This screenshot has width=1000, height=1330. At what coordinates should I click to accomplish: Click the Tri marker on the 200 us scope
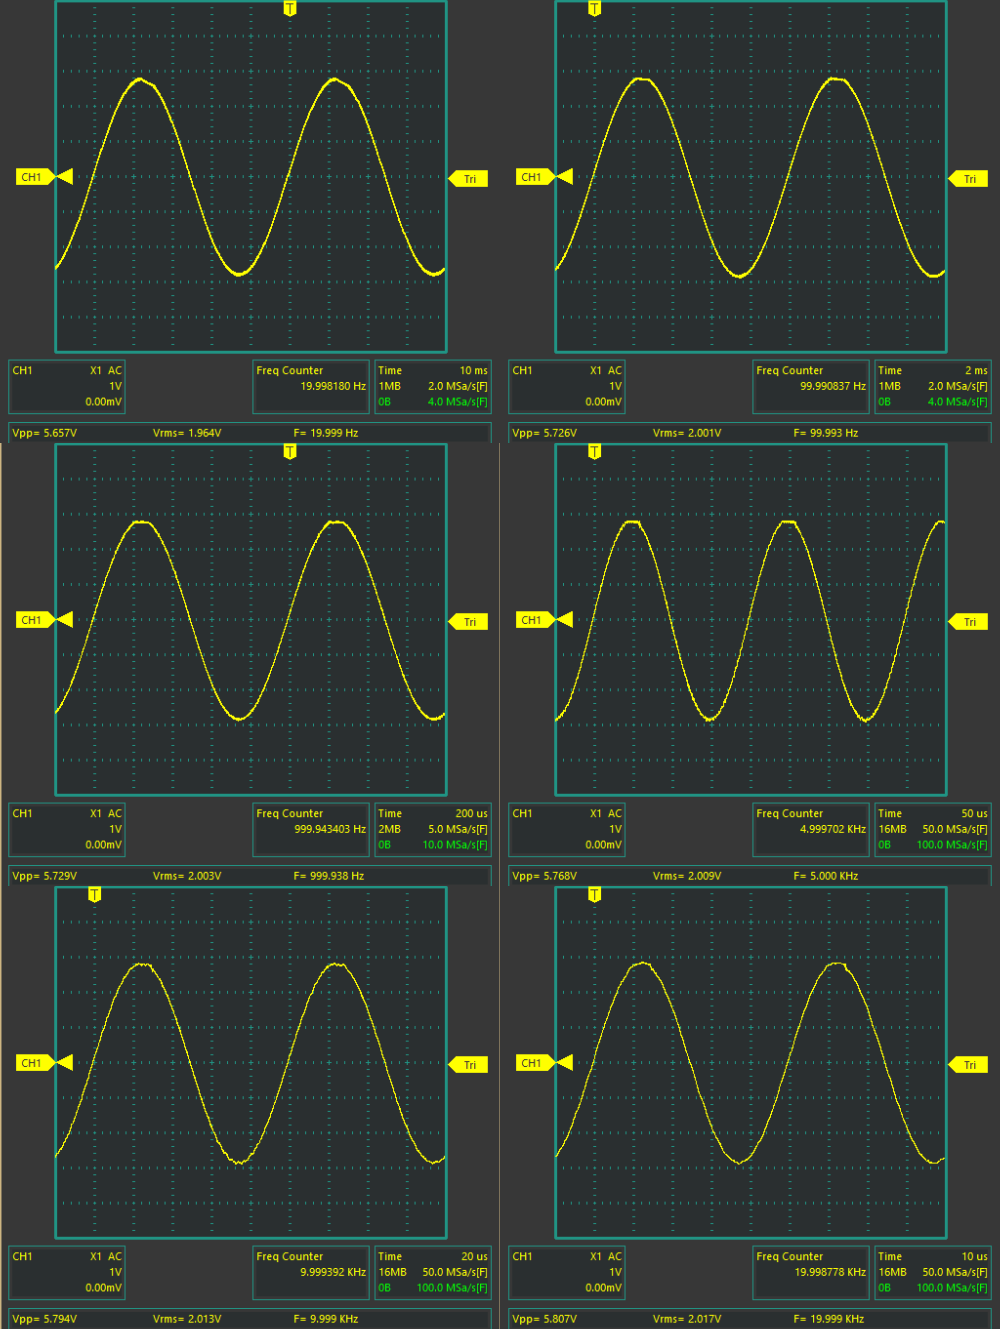(x=468, y=622)
